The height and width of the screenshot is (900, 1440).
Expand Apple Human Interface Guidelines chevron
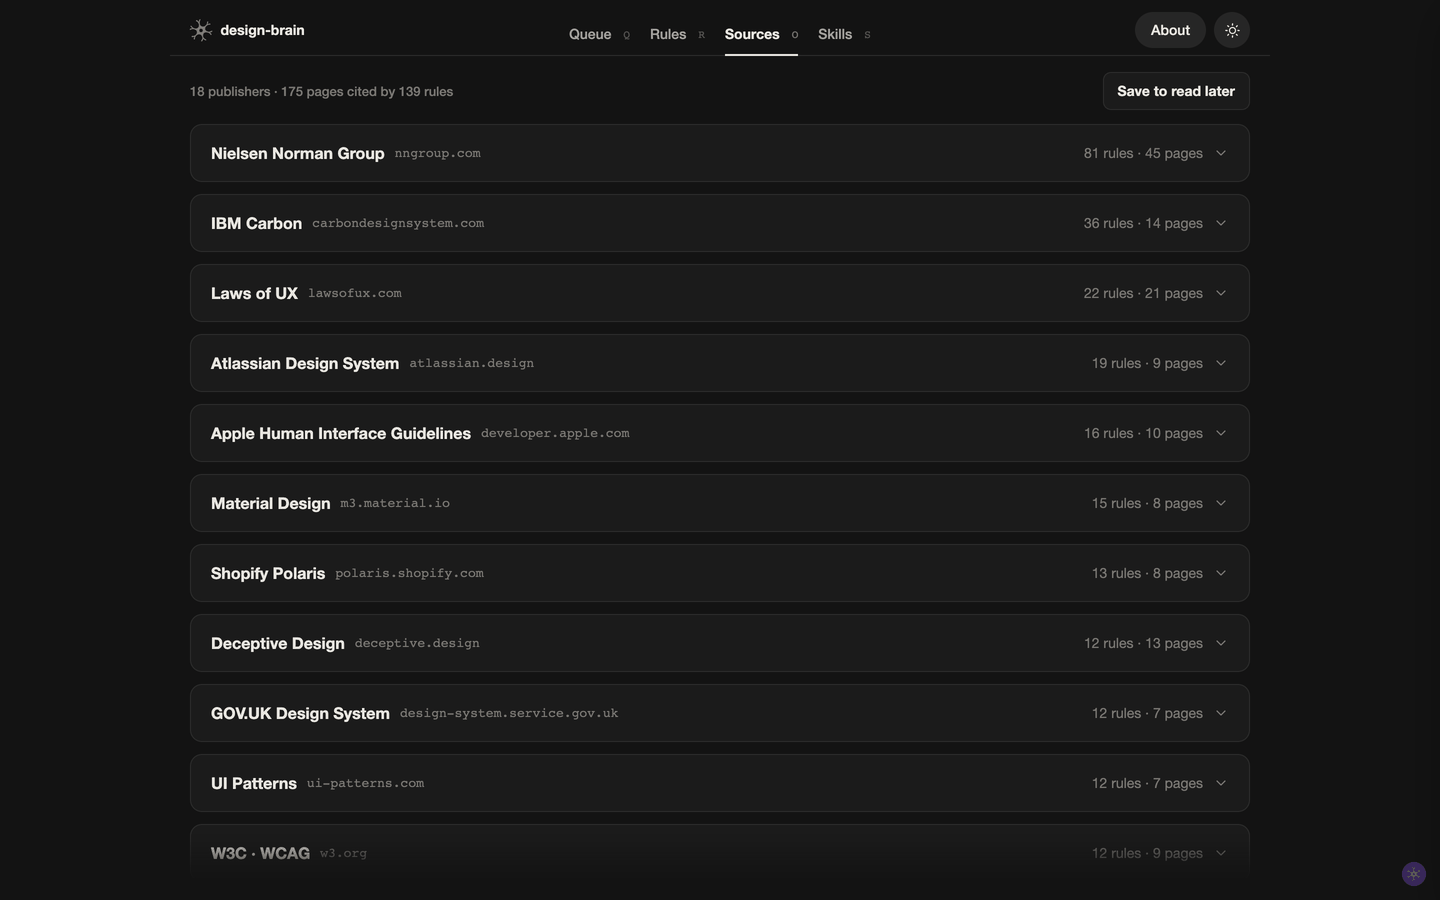[x=1221, y=433]
